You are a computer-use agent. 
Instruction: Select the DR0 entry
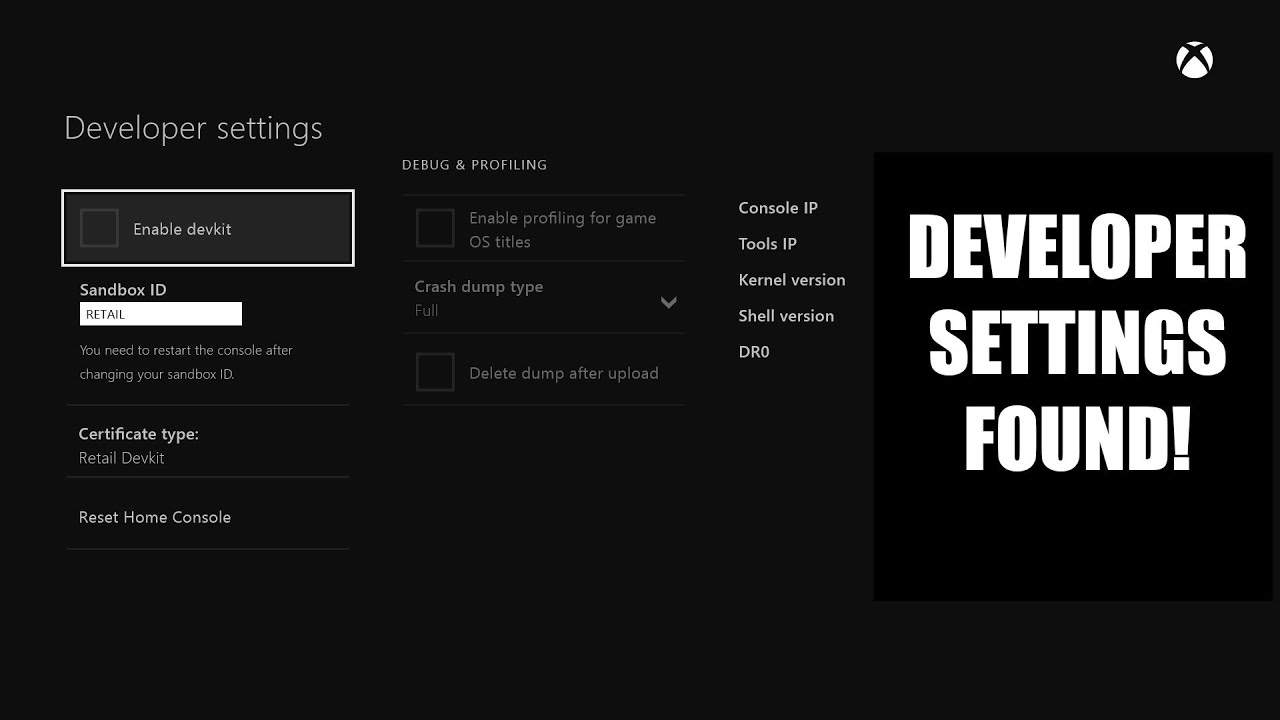coord(754,352)
